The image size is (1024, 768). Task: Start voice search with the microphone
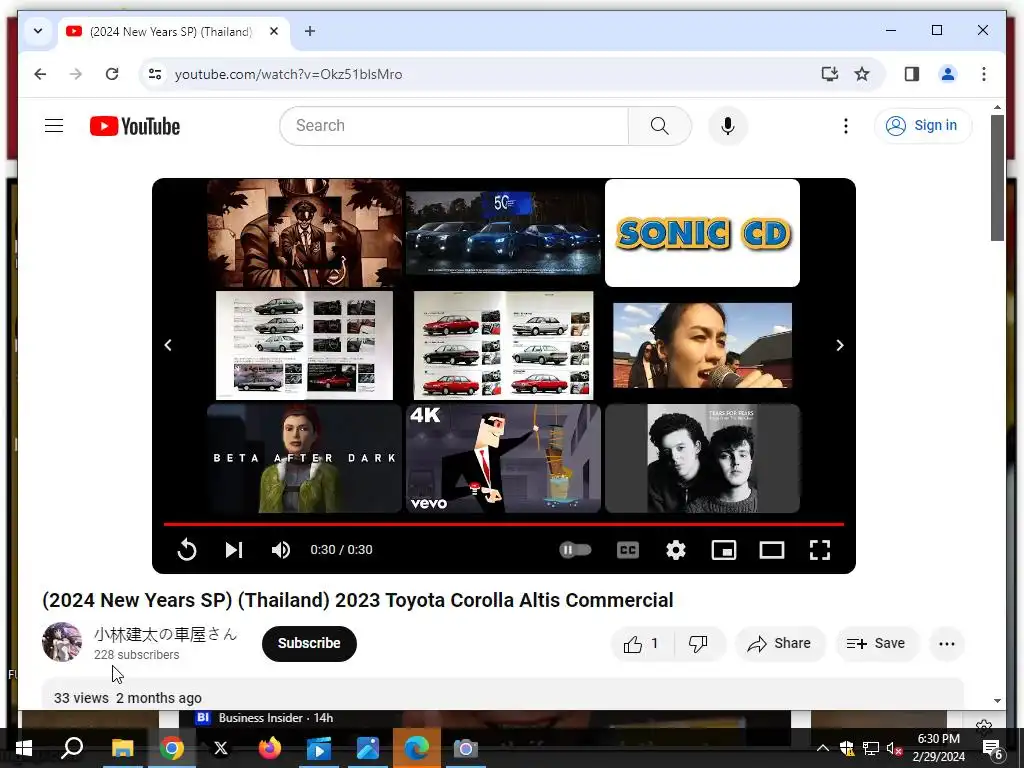click(x=728, y=125)
